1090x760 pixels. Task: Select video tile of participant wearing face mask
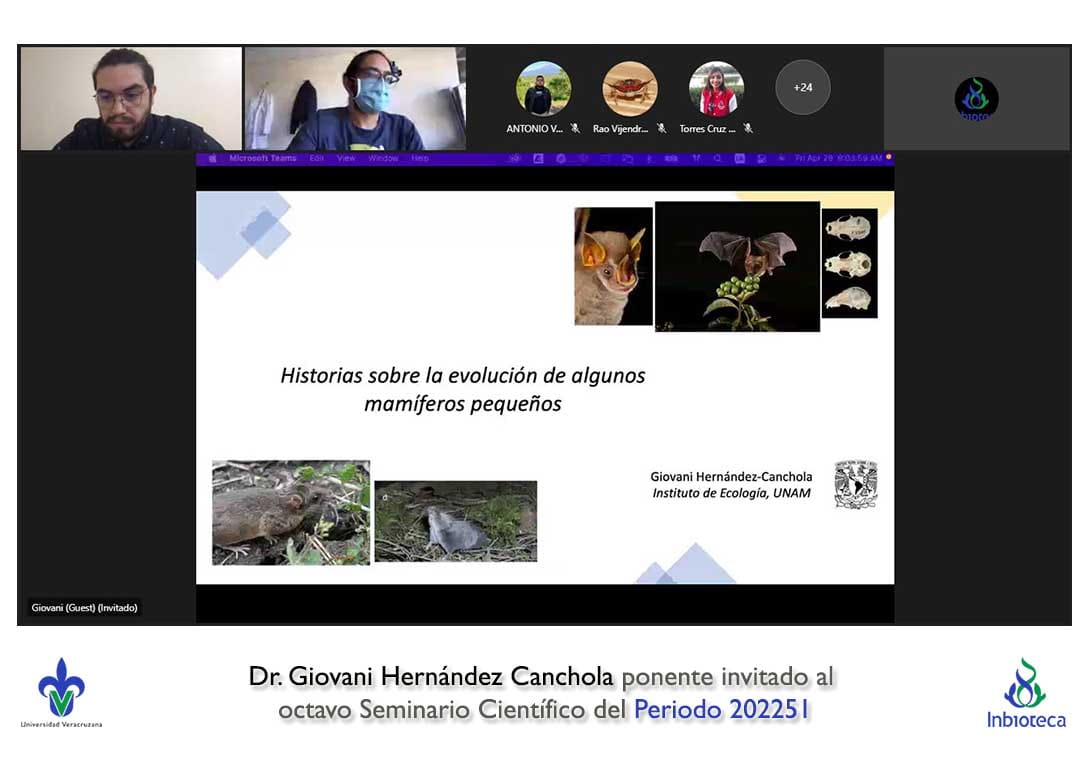[x=355, y=98]
